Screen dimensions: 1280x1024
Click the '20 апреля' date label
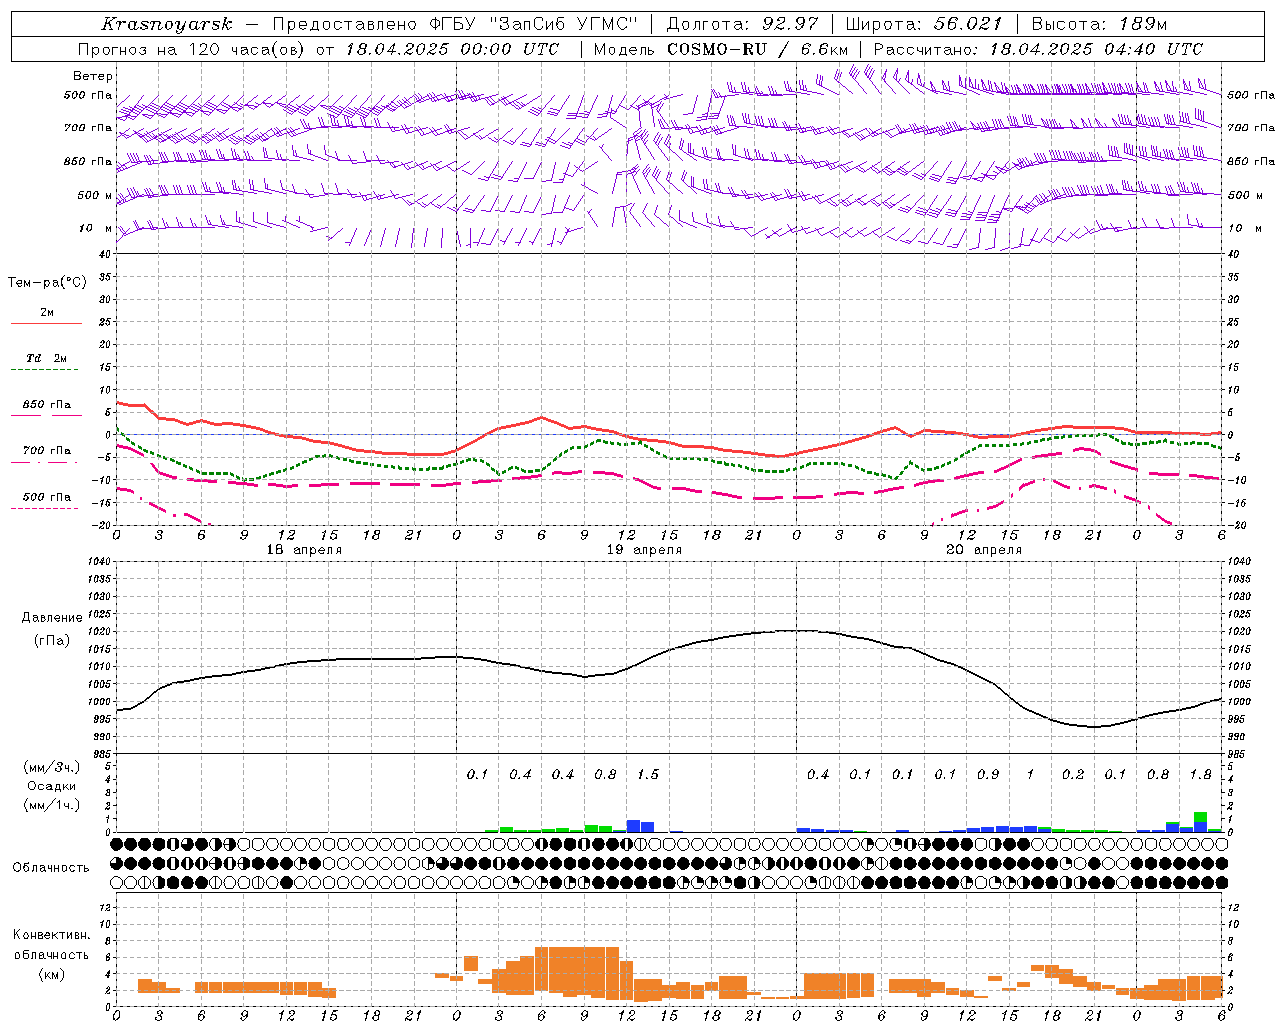click(984, 550)
